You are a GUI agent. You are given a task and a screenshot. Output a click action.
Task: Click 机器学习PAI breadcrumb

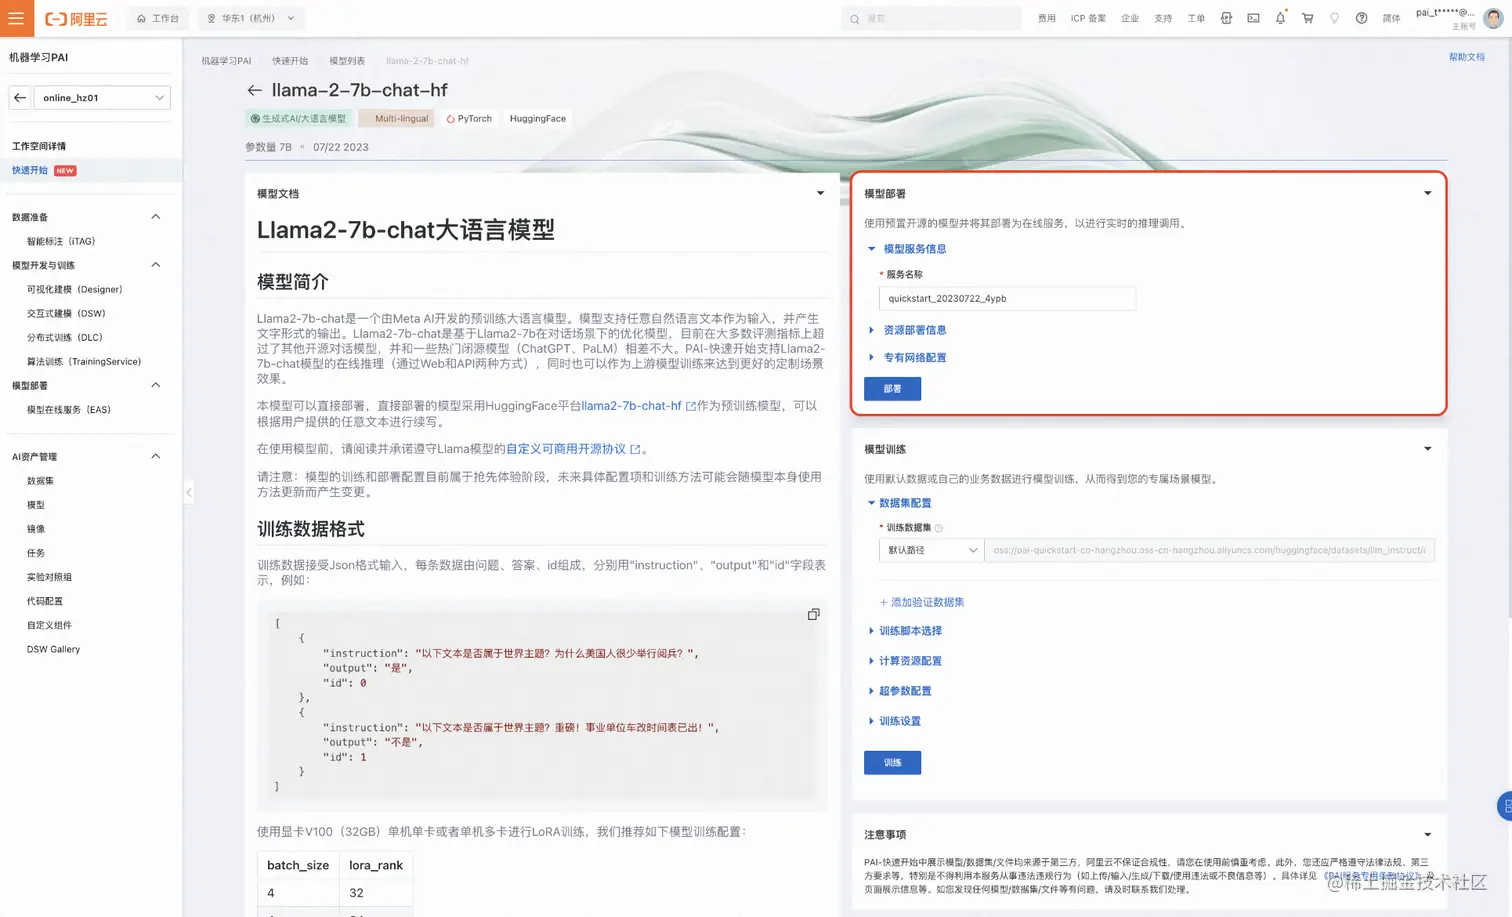pyautogui.click(x=226, y=61)
